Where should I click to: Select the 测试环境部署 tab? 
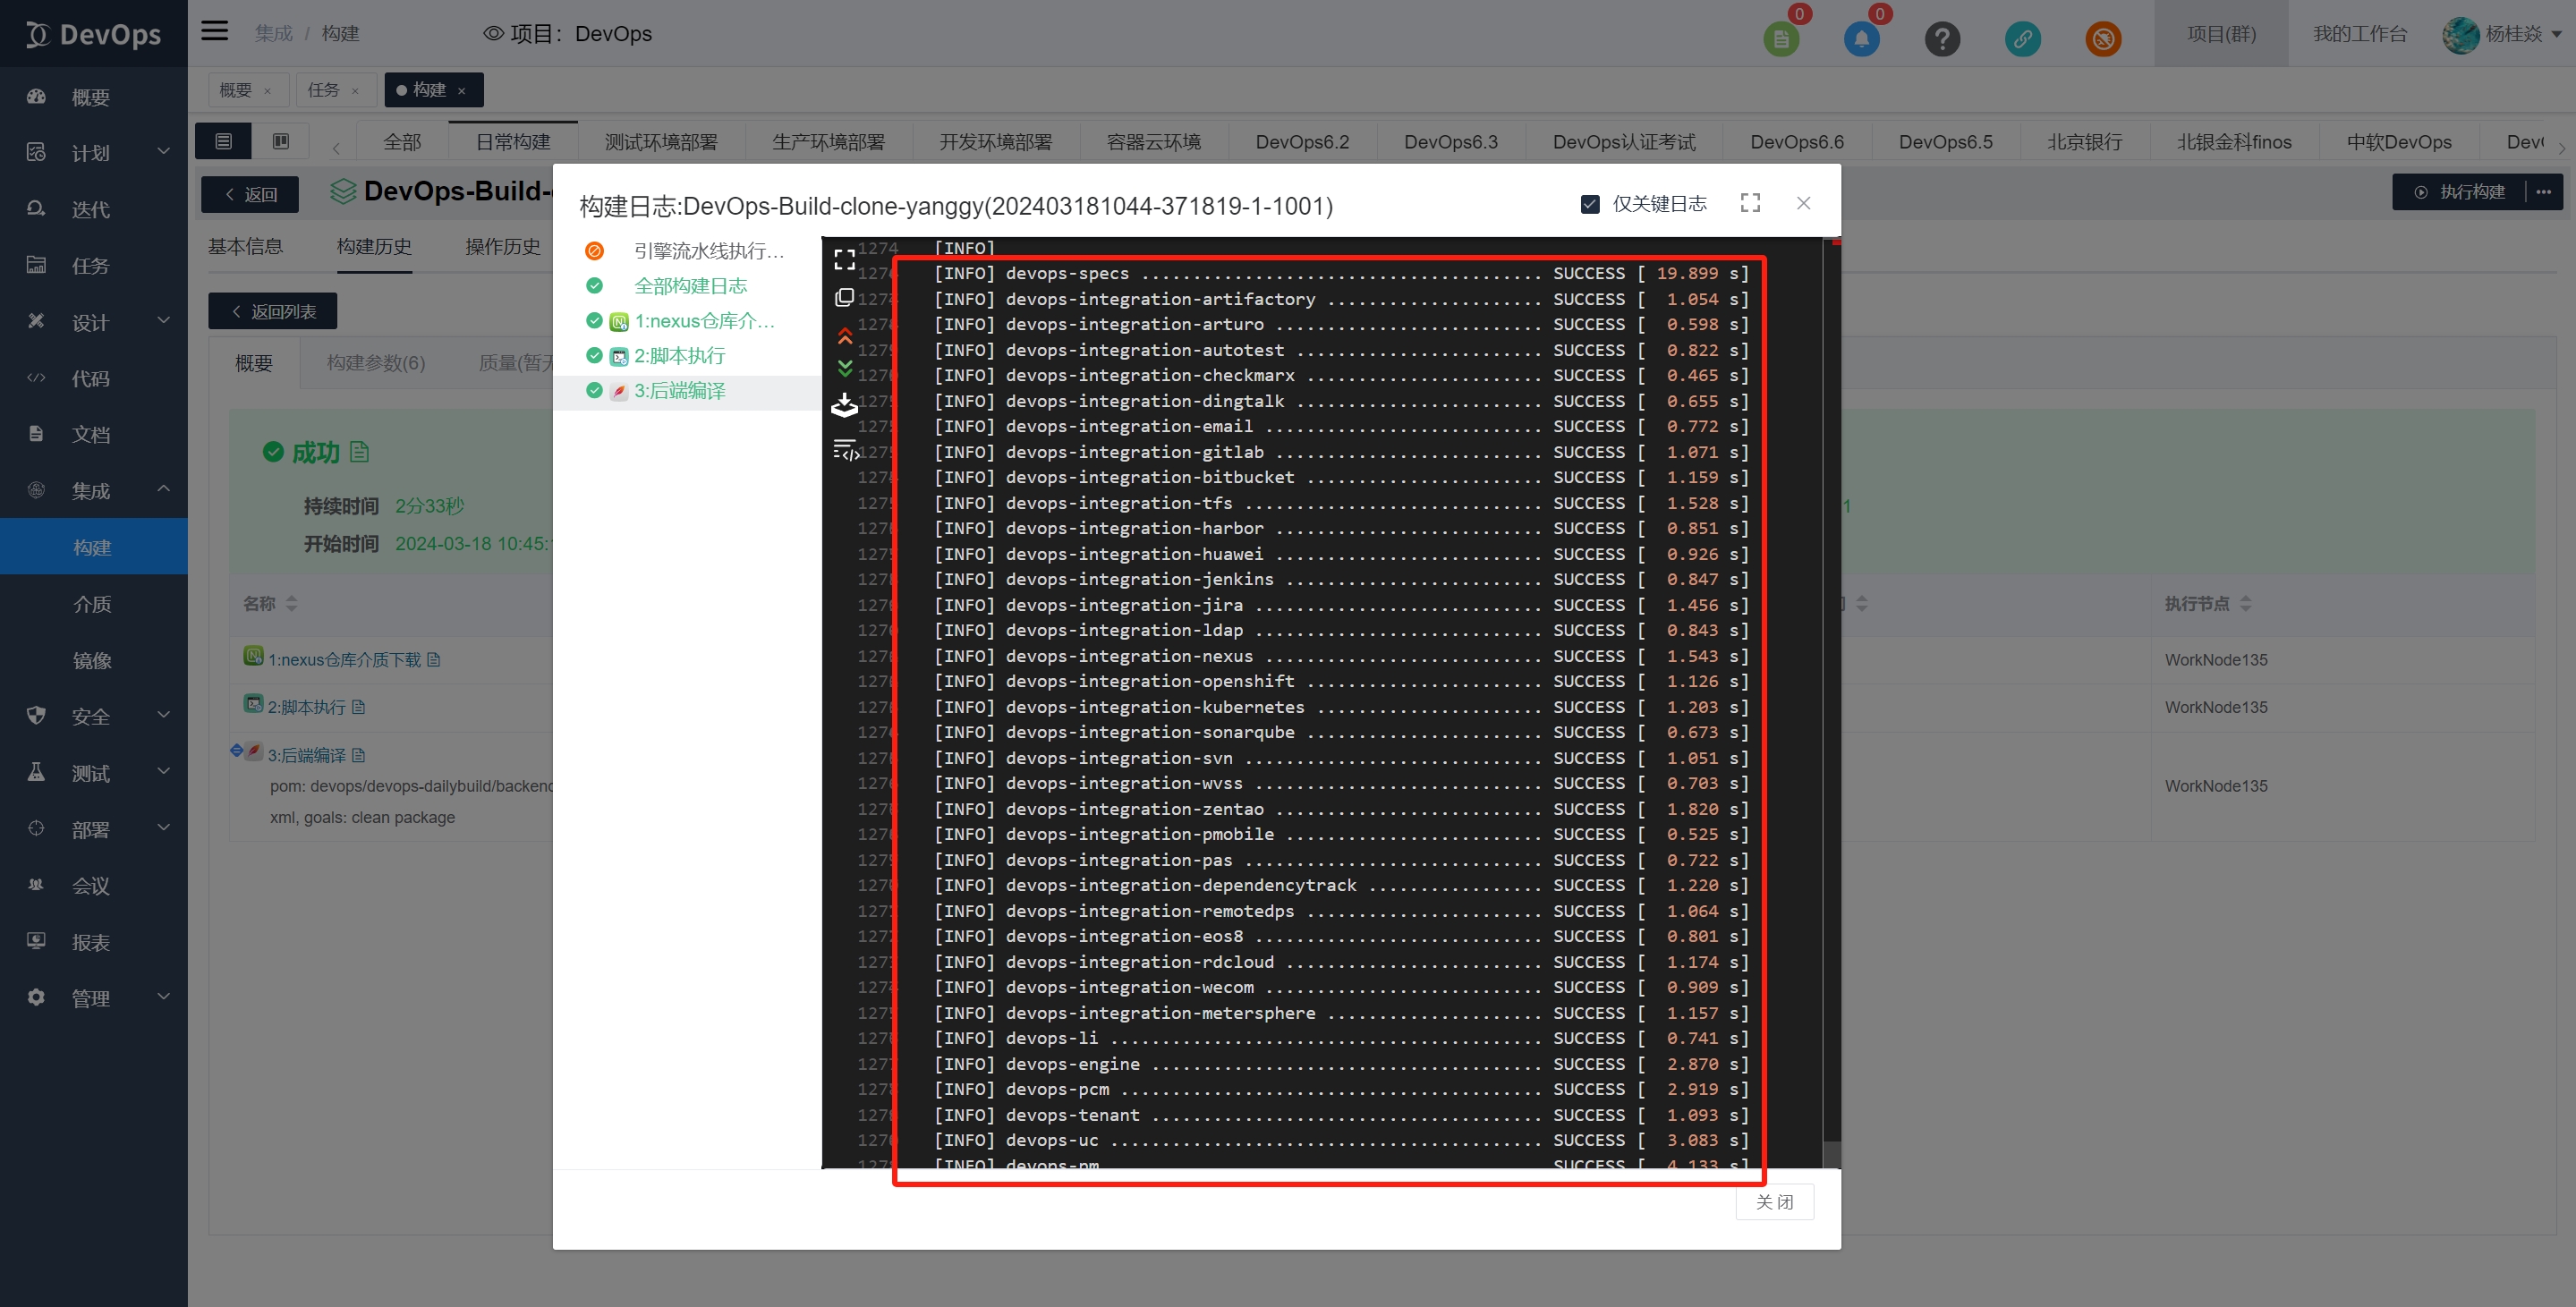pyautogui.click(x=660, y=142)
